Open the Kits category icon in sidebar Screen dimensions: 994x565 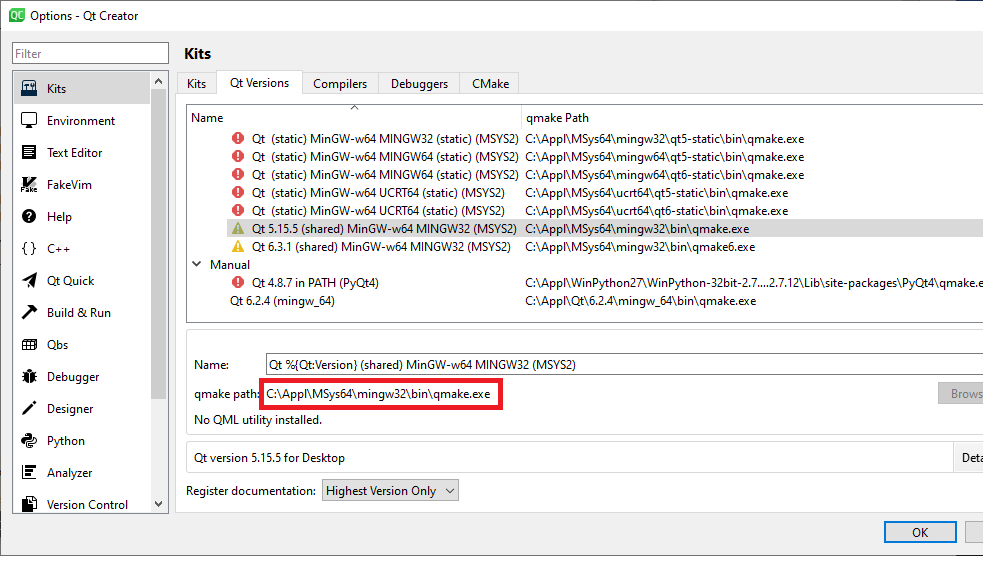29,88
